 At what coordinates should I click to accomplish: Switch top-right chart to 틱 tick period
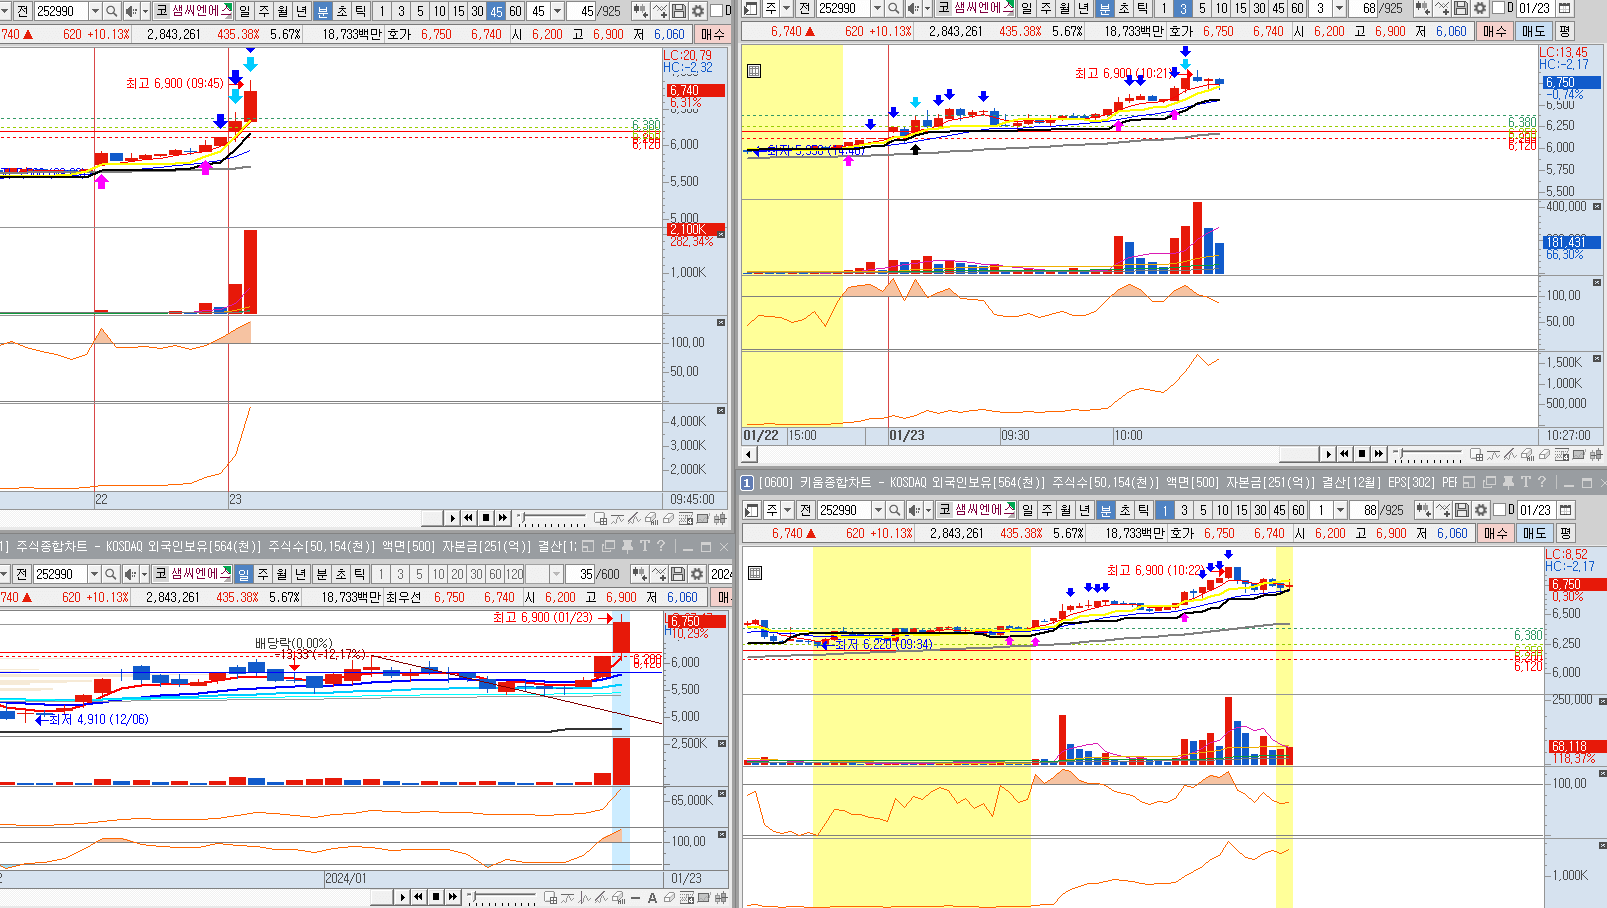1142,8
